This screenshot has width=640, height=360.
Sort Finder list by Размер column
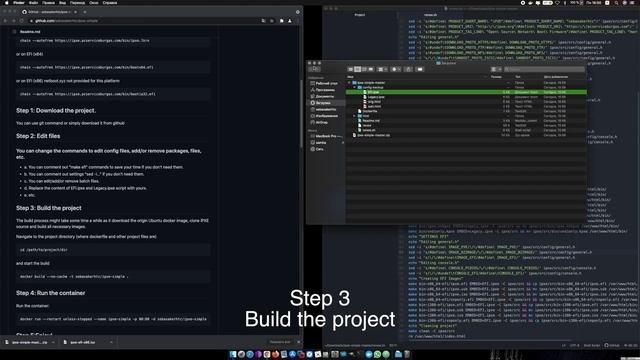point(496,77)
